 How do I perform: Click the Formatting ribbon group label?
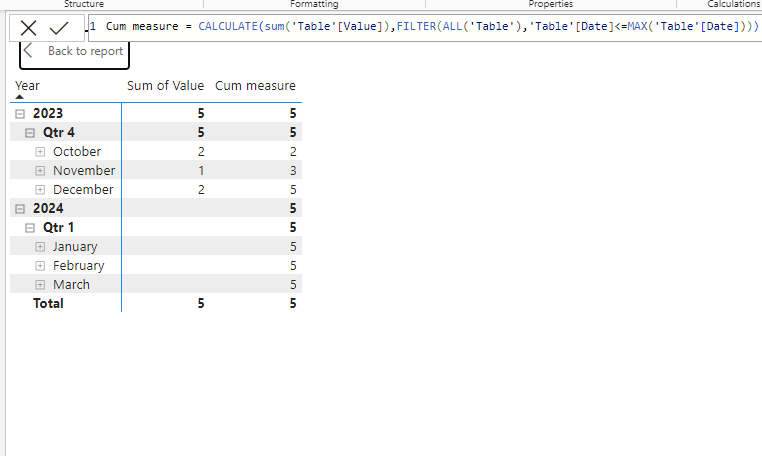tap(314, 4)
